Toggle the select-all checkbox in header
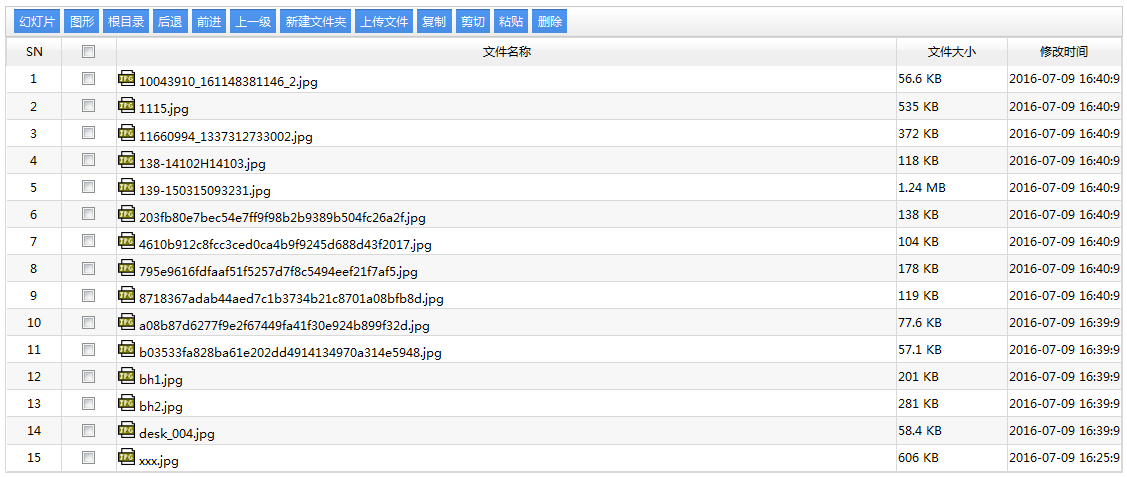The width and height of the screenshot is (1127, 477). click(x=89, y=51)
